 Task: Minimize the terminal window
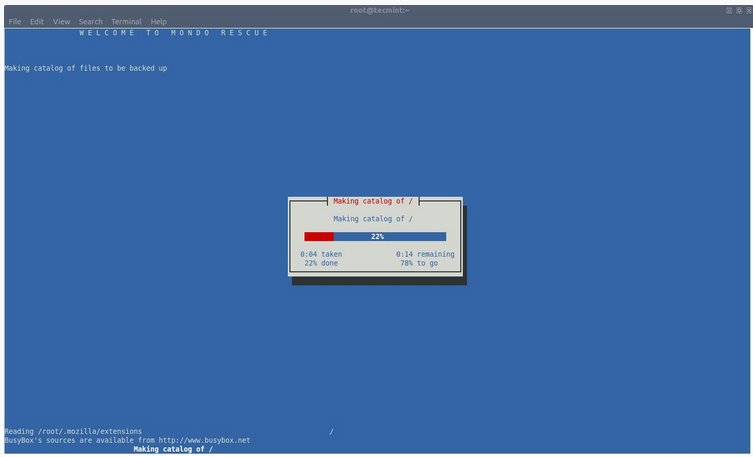point(729,9)
